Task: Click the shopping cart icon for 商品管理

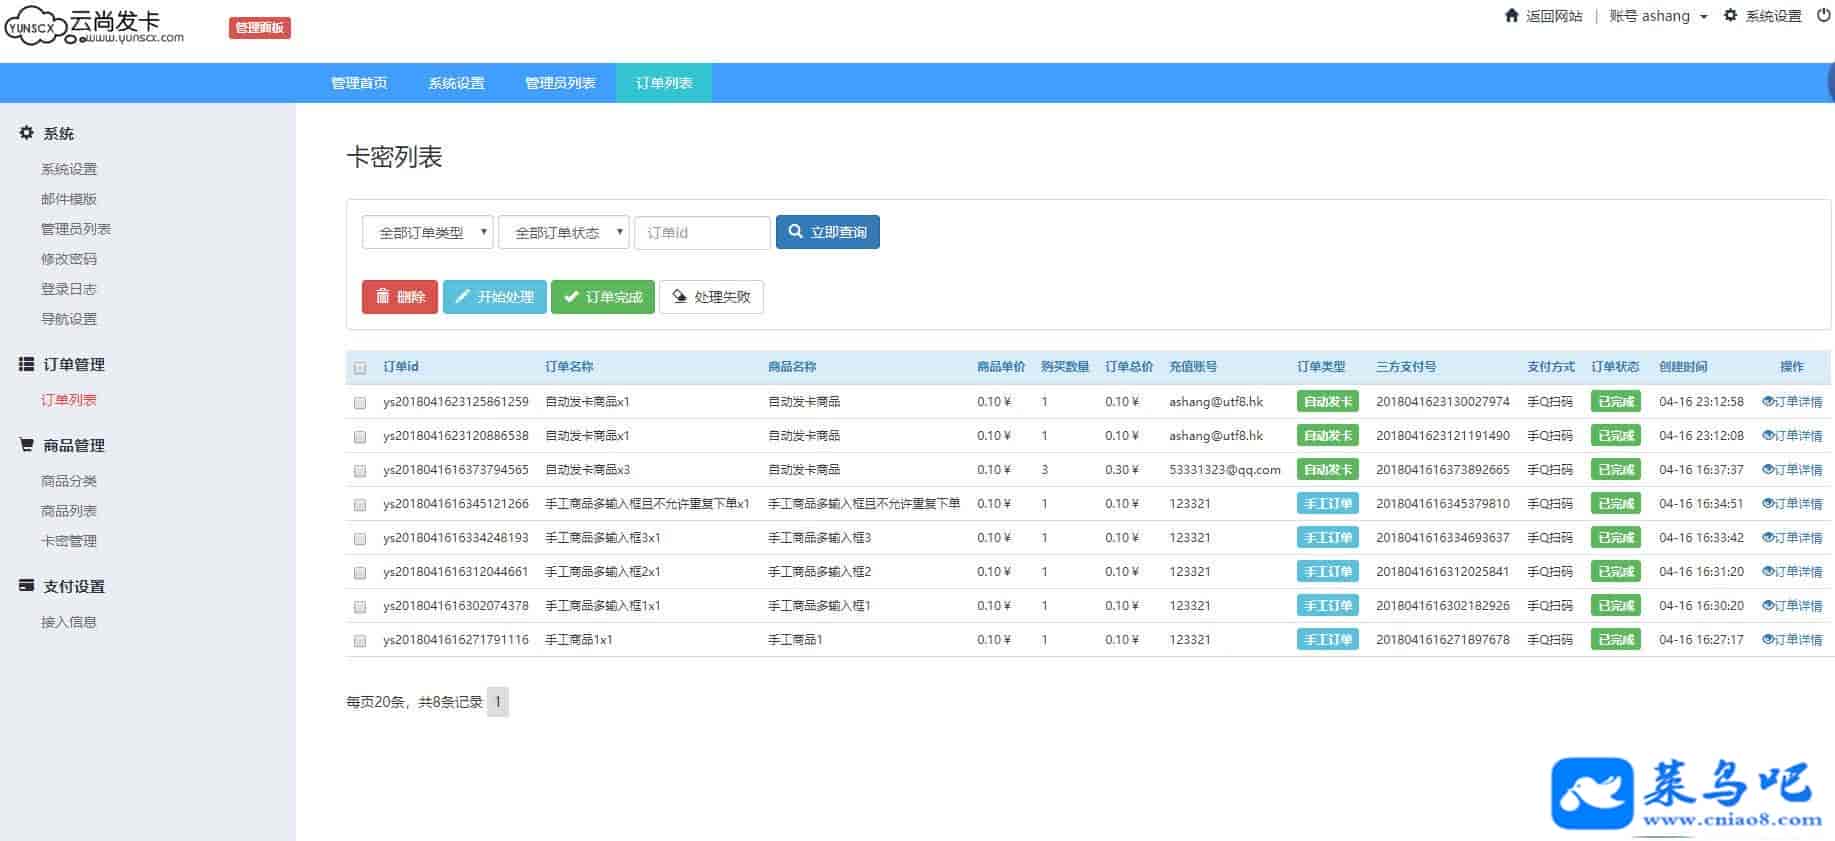Action: (x=27, y=445)
